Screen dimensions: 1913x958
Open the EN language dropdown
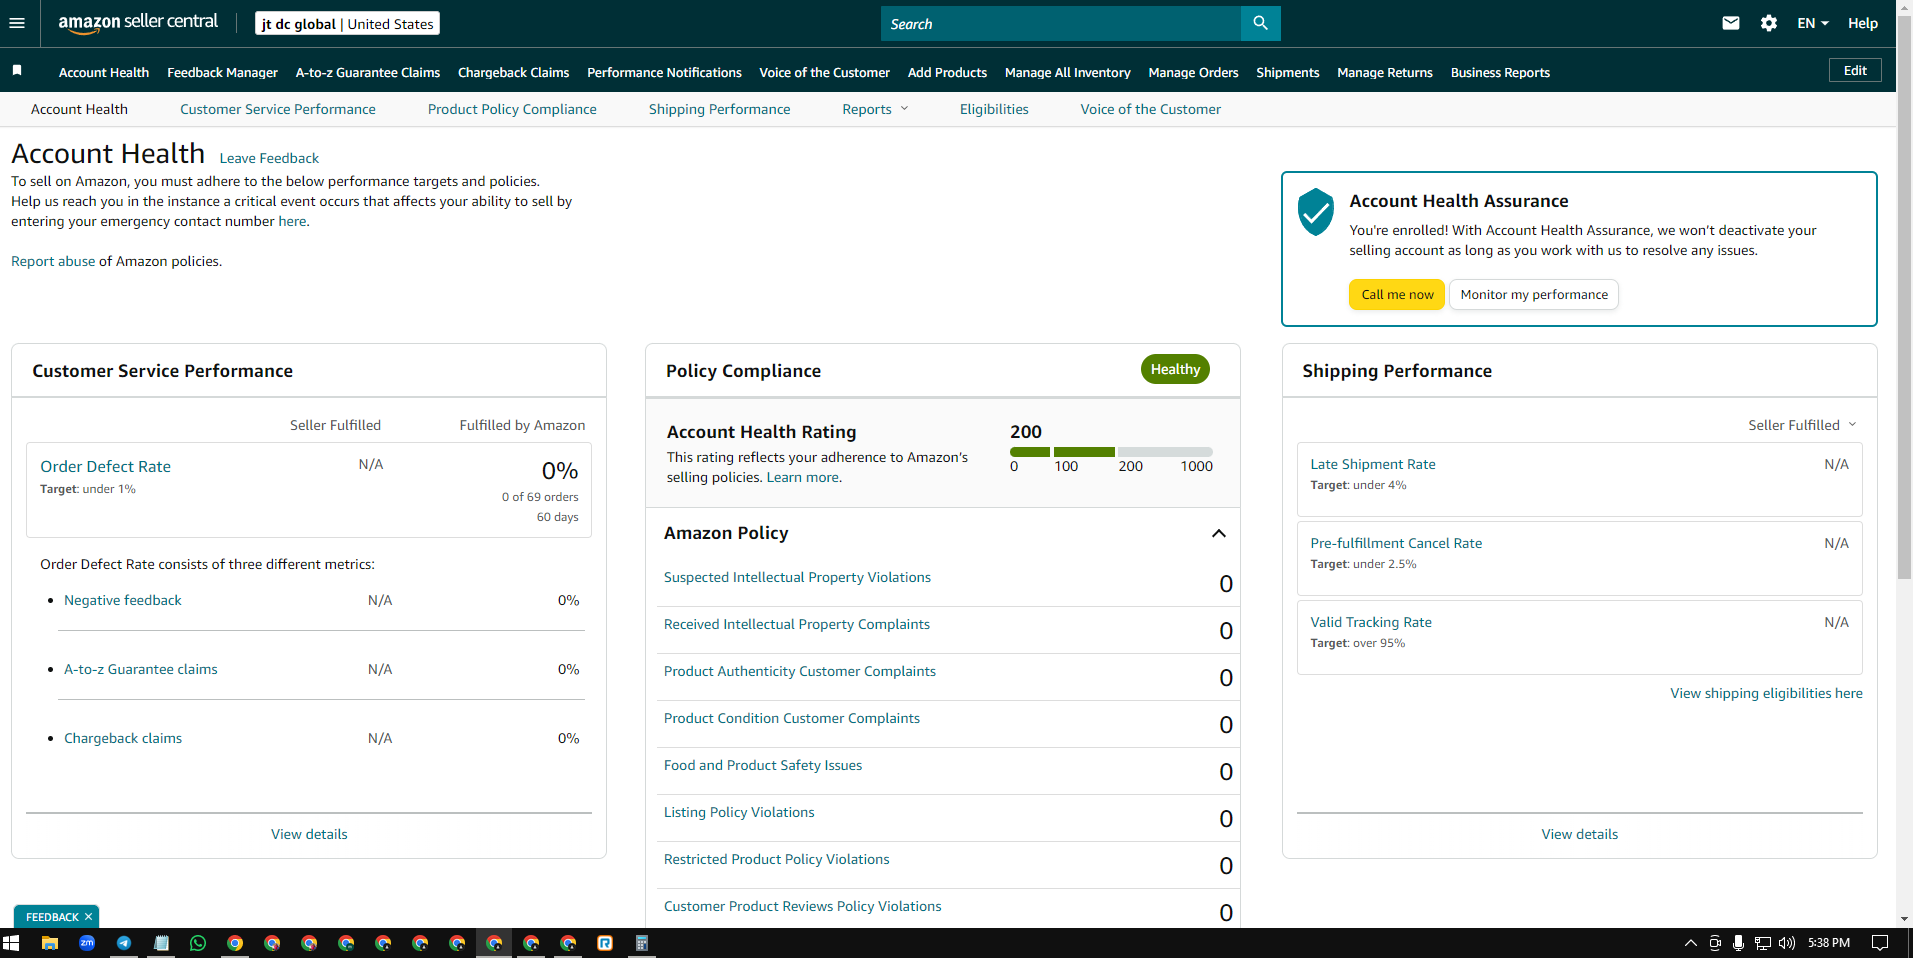click(1812, 23)
